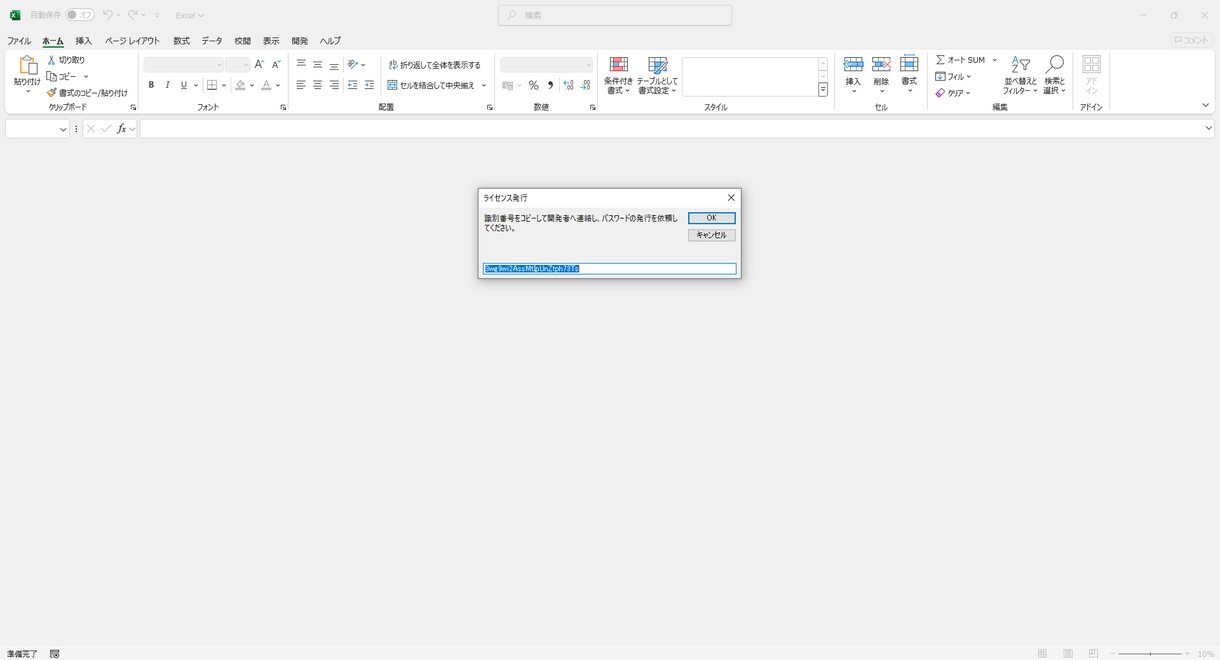The width and height of the screenshot is (1220, 660).
Task: Select bottom vertical alignment icon
Action: (x=334, y=64)
